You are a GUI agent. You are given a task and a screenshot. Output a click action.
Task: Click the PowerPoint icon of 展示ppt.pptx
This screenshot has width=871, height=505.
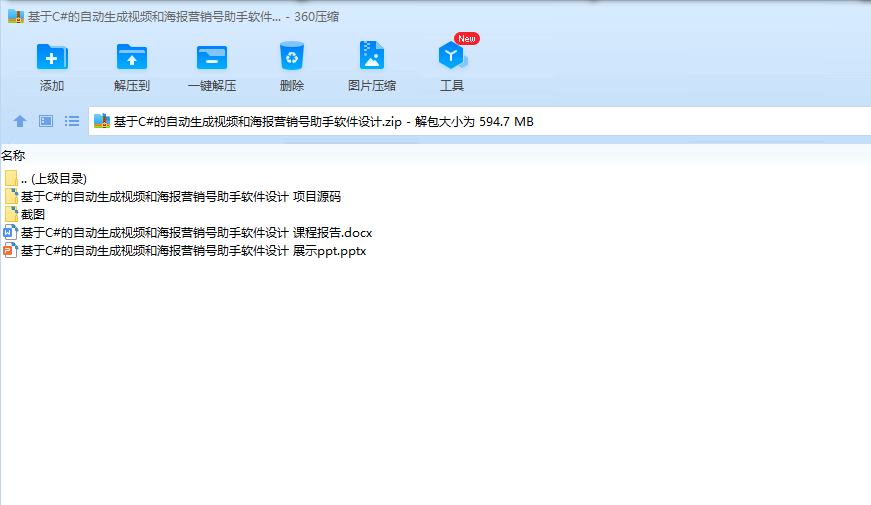pos(11,251)
